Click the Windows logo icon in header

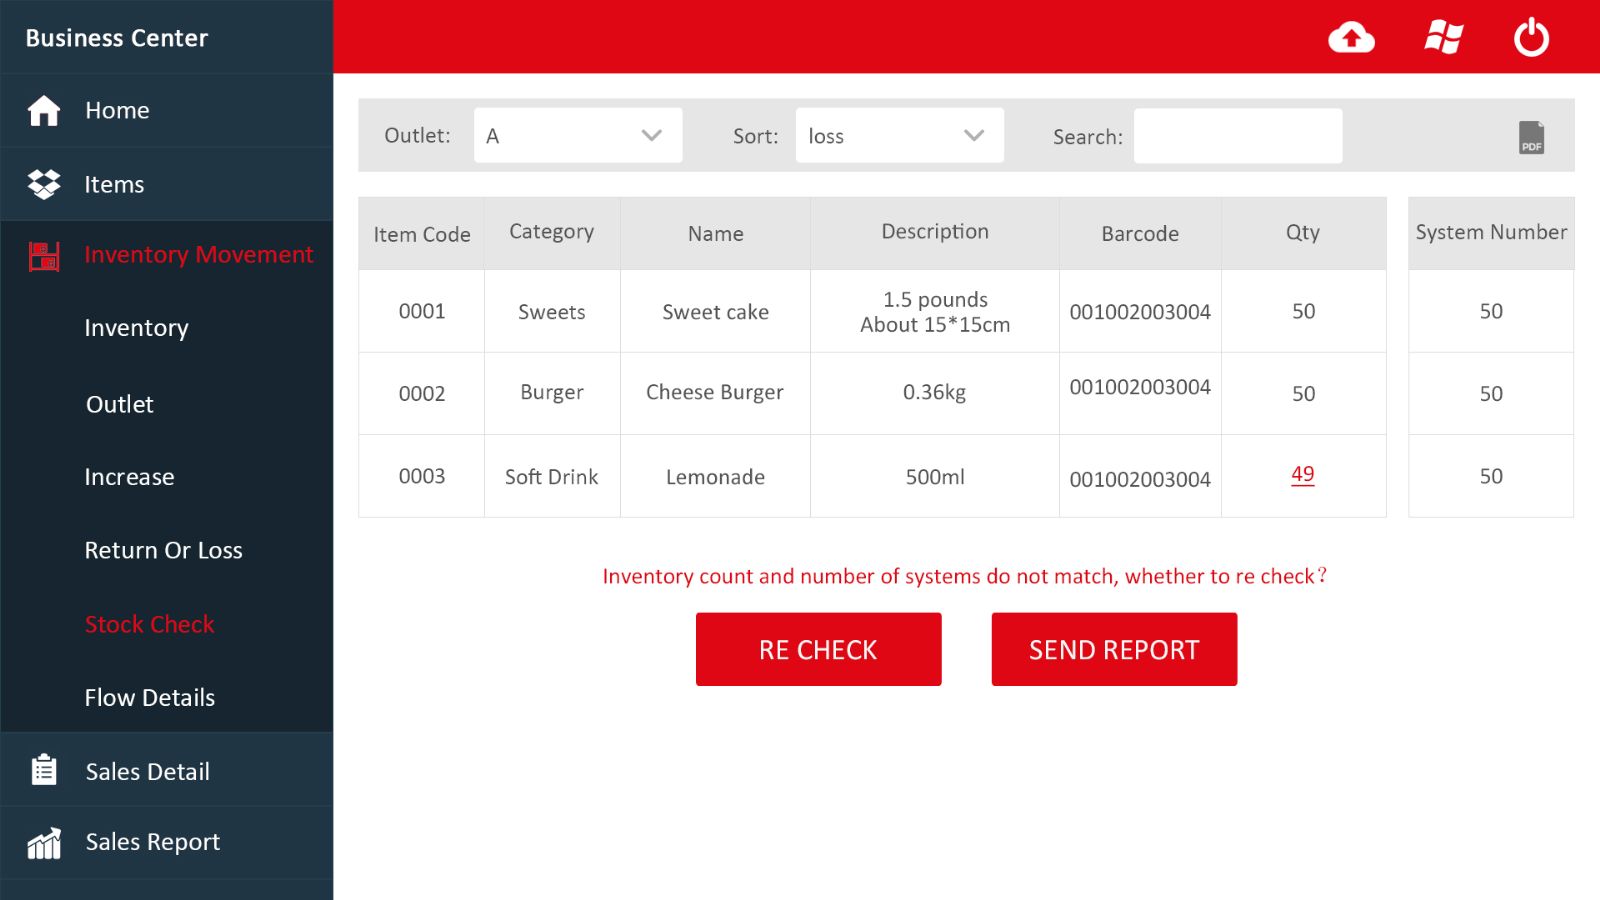[x=1443, y=38]
